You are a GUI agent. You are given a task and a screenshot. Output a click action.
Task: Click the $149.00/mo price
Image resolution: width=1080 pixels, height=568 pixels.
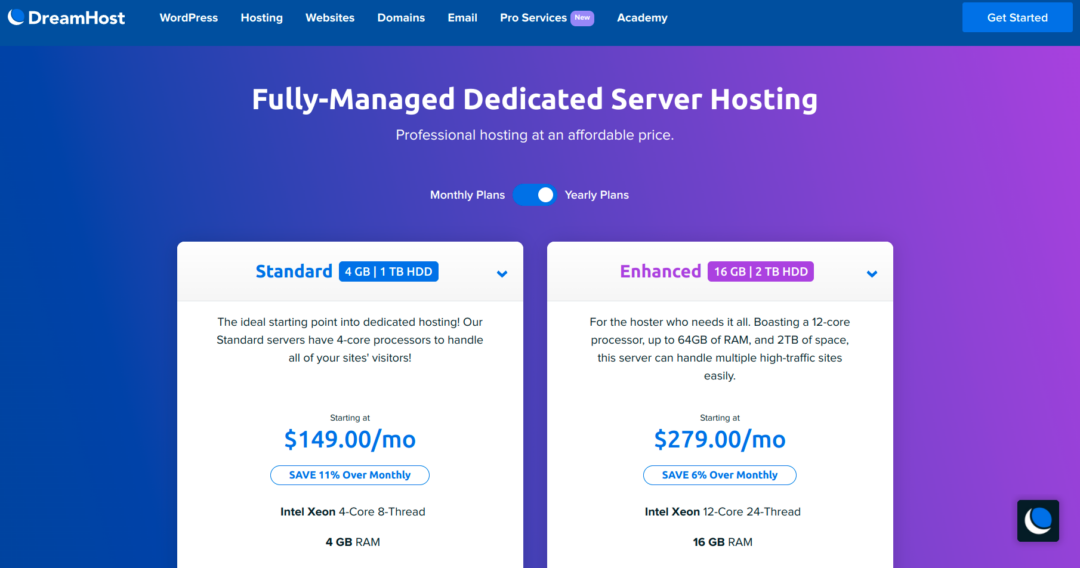tap(350, 439)
